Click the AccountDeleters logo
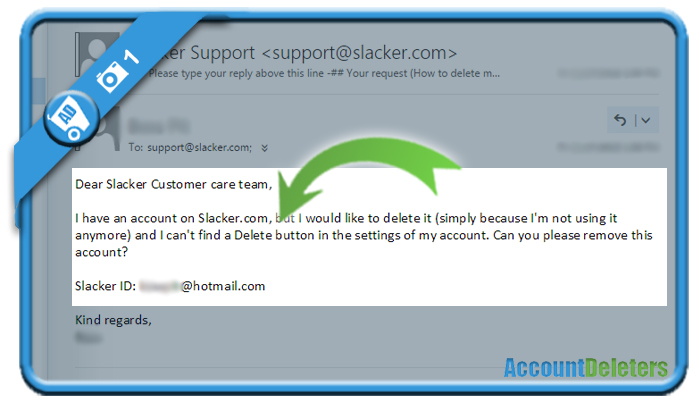The width and height of the screenshot is (700, 407). tap(586, 368)
